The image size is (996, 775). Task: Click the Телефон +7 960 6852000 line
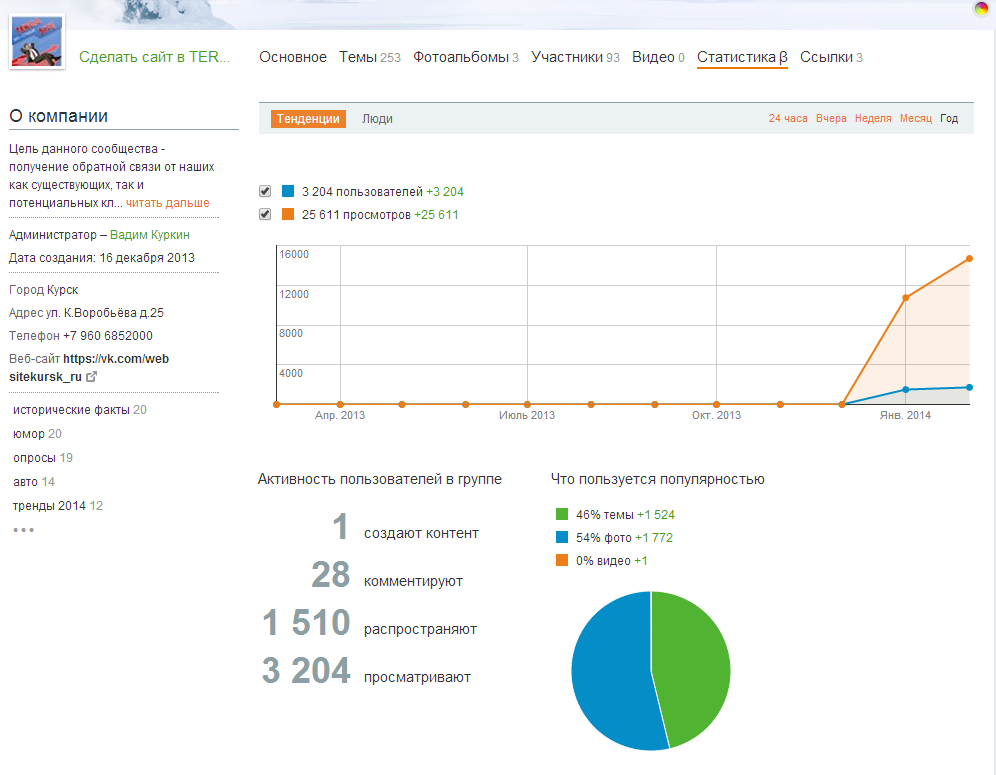(x=81, y=335)
